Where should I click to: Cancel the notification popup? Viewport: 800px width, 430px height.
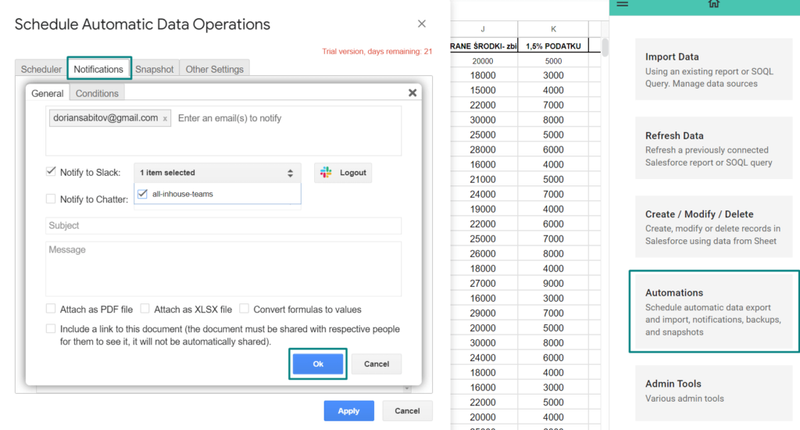[377, 364]
